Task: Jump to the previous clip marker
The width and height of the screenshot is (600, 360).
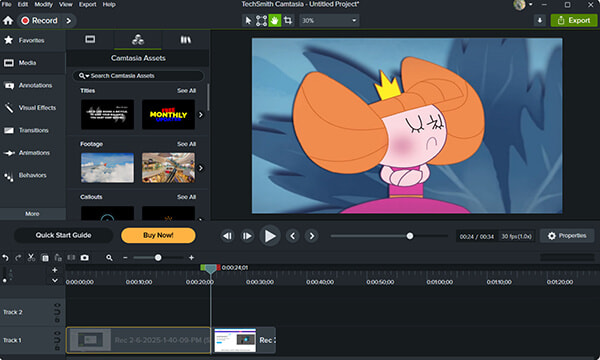Action: [x=293, y=236]
